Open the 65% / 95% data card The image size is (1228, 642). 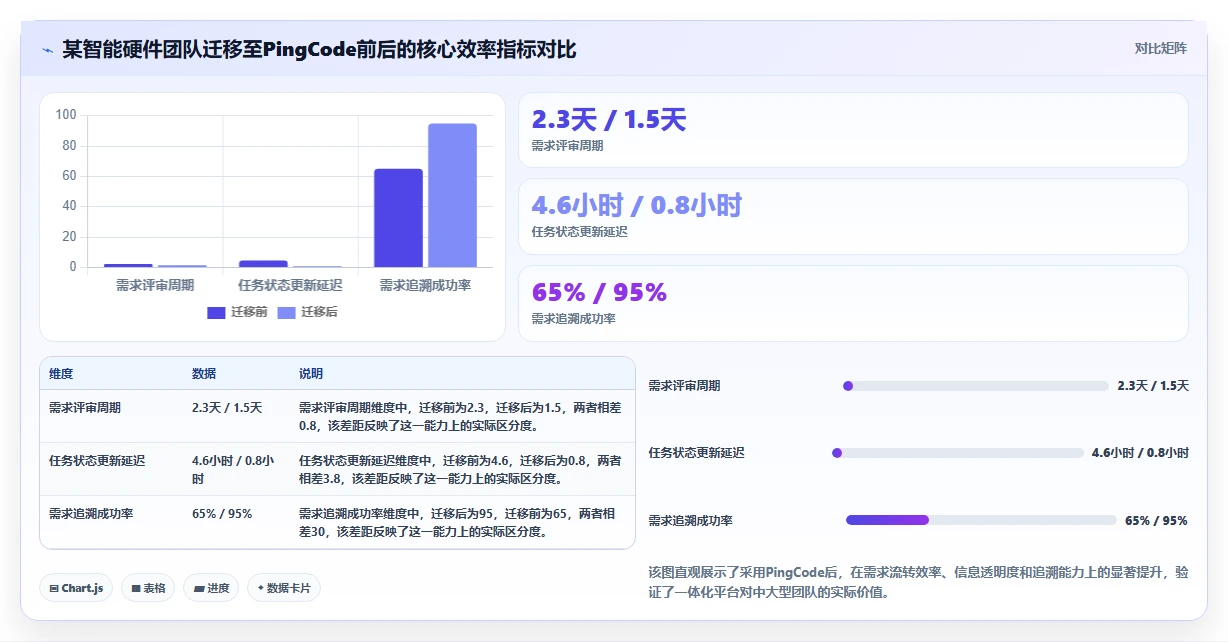point(853,303)
